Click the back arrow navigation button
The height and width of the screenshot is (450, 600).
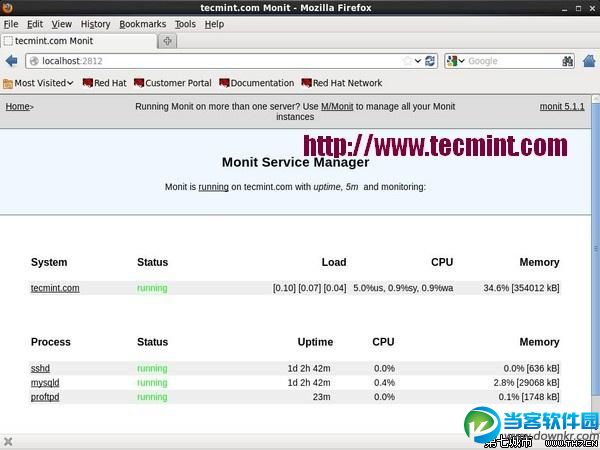click(11, 61)
